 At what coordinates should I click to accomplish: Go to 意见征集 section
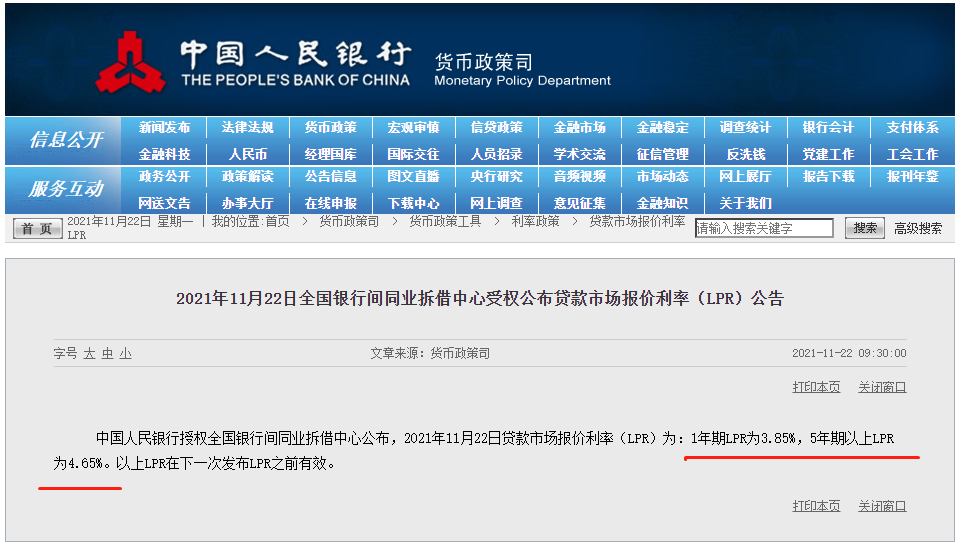coord(580,203)
